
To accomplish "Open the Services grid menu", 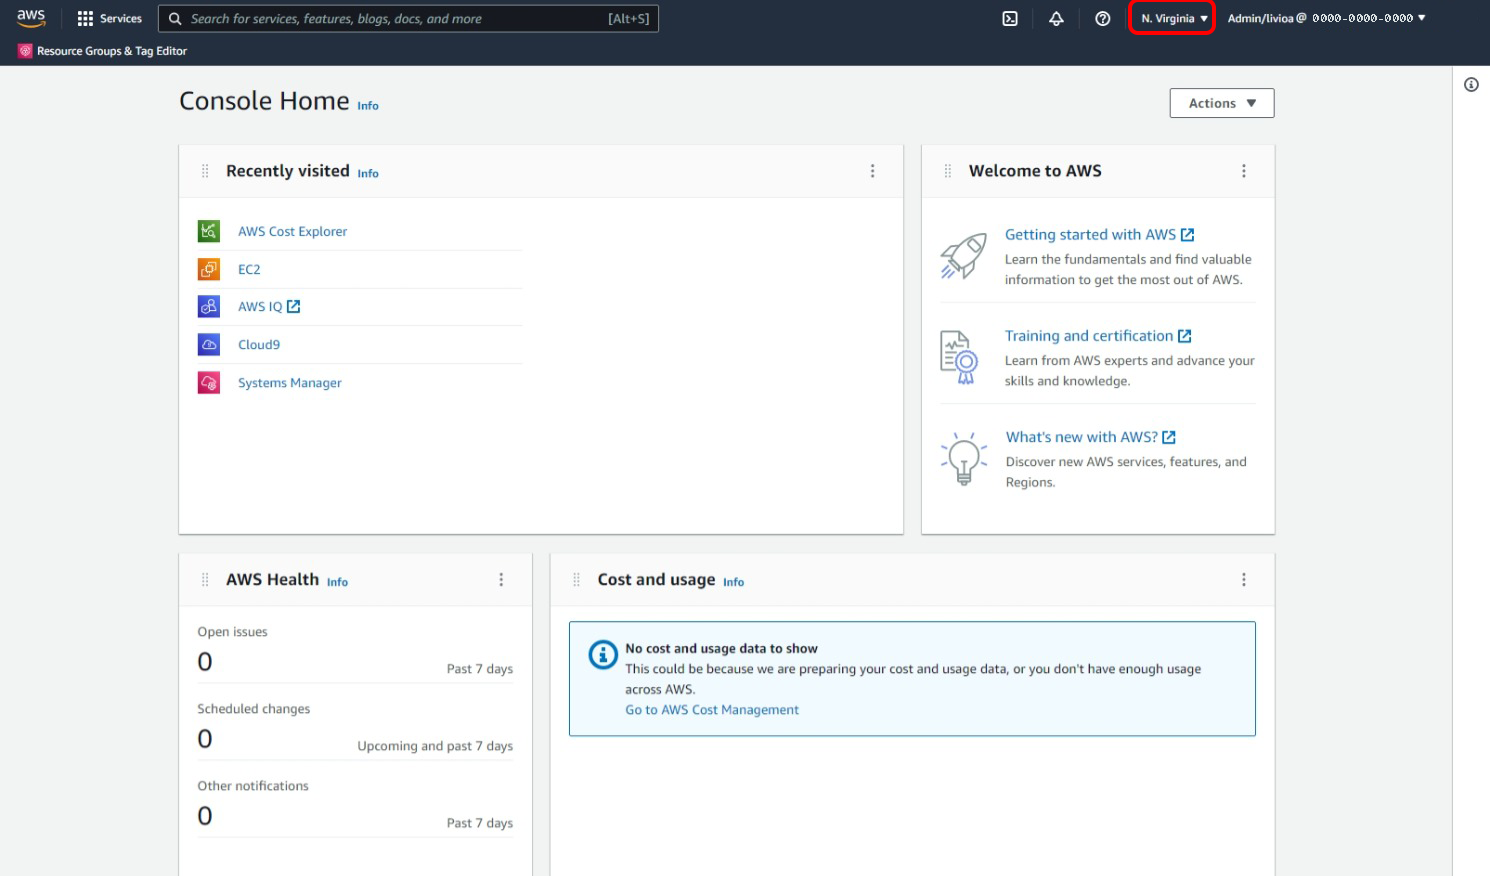I will tap(85, 19).
